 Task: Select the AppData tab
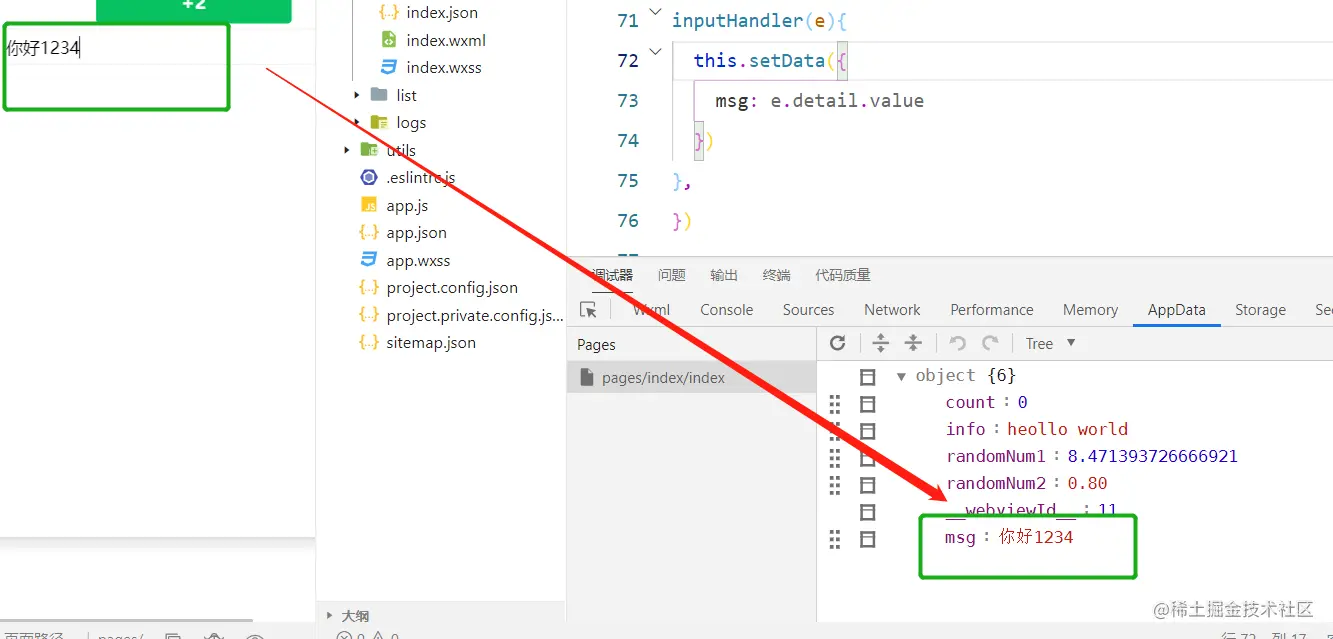(x=1177, y=310)
